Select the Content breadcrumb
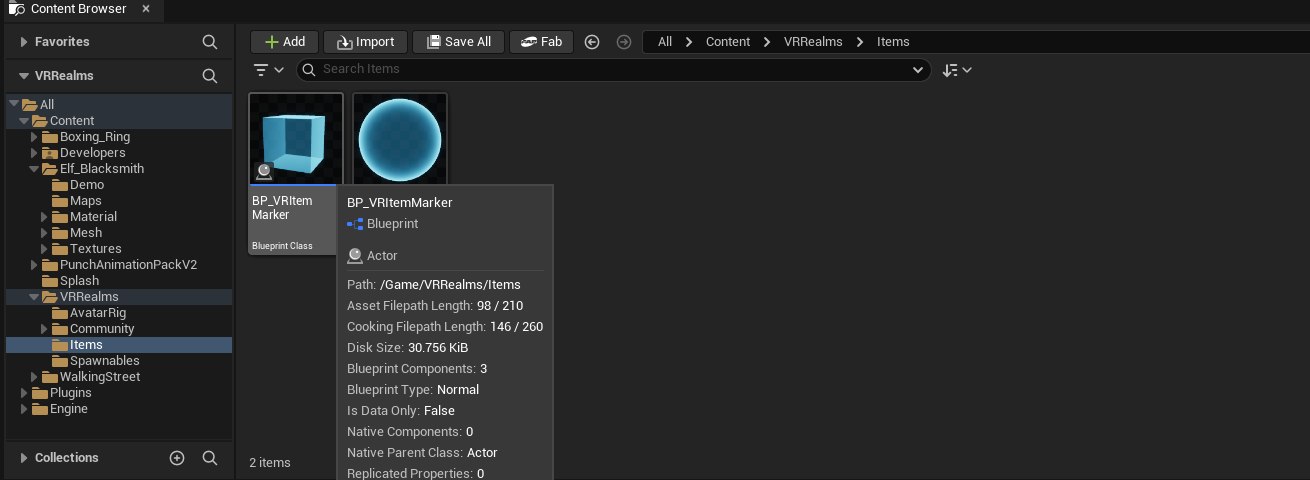This screenshot has width=1310, height=480. pos(728,42)
